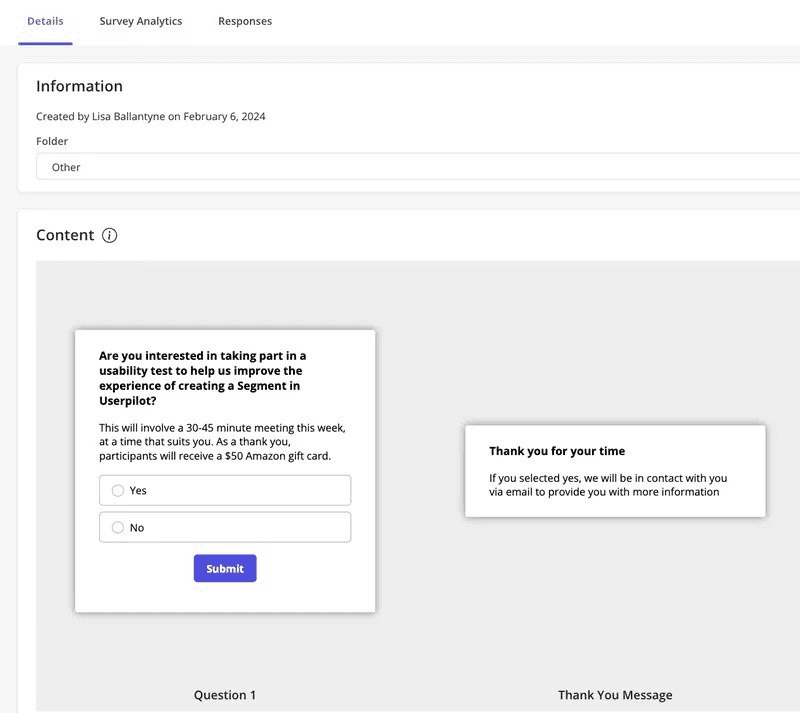This screenshot has width=800, height=713.
Task: Open the Content info tooltip icon
Action: [109, 235]
